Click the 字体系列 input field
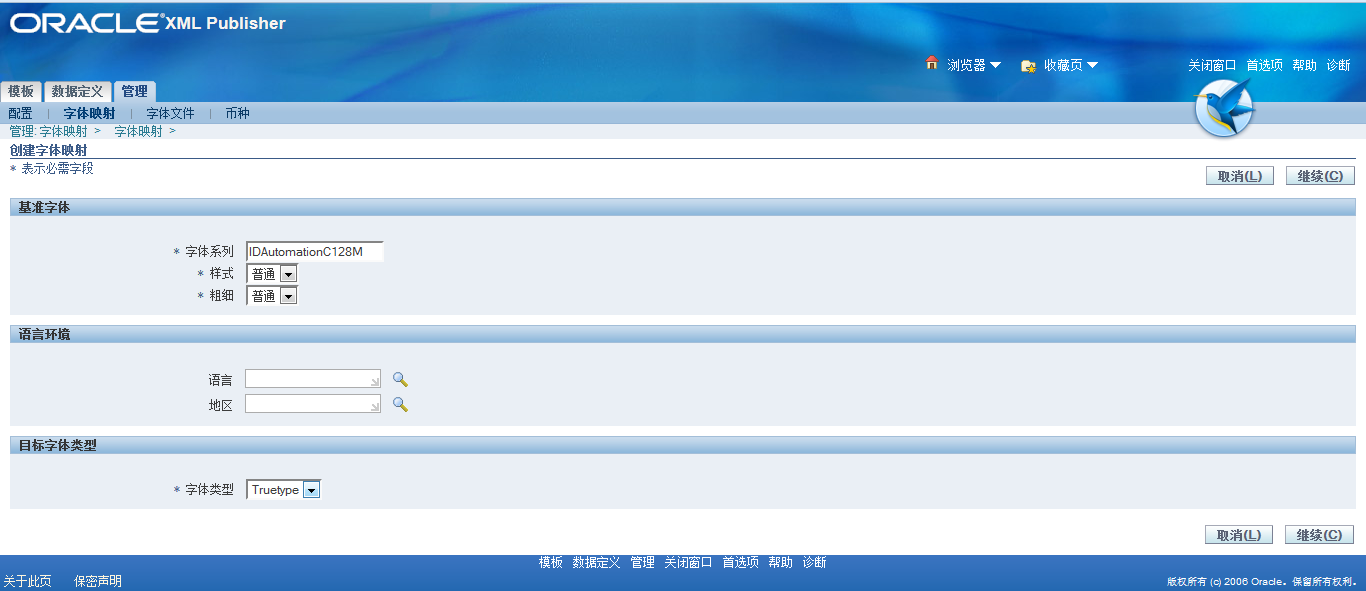The height and width of the screenshot is (591, 1366). click(314, 252)
